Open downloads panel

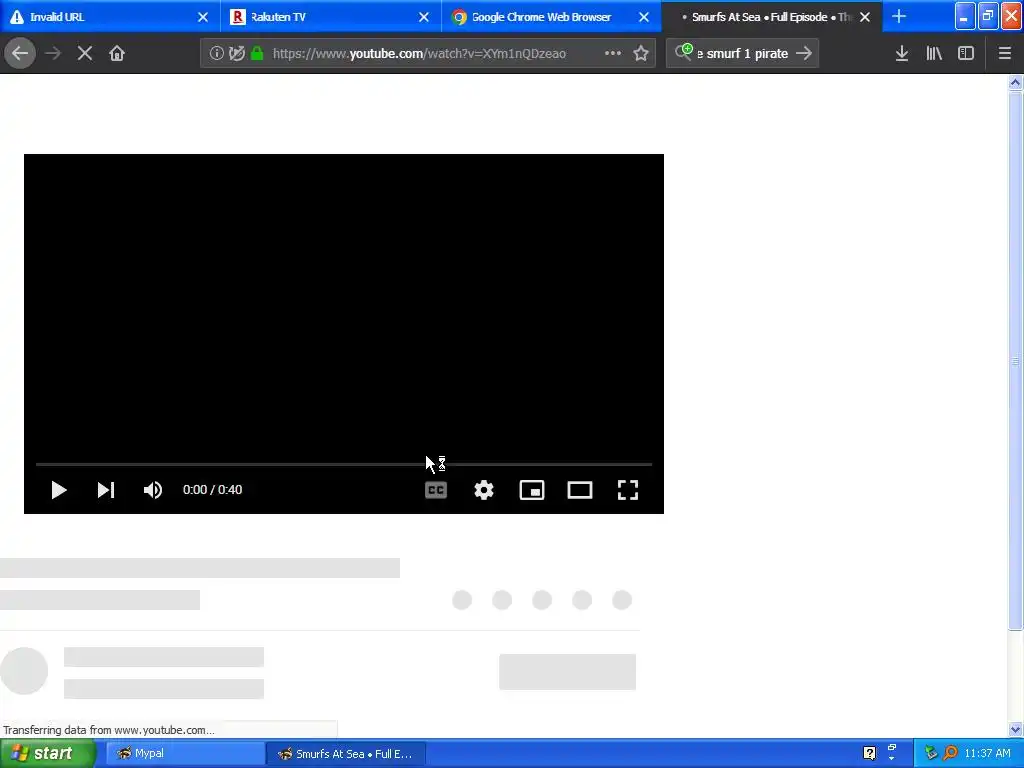[902, 54]
